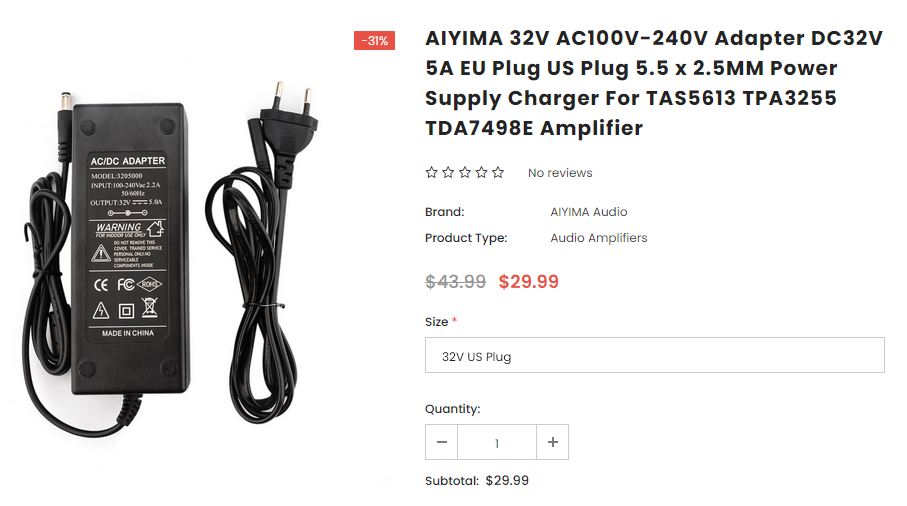
Task: Click the $29.99 sale price
Action: (x=529, y=282)
